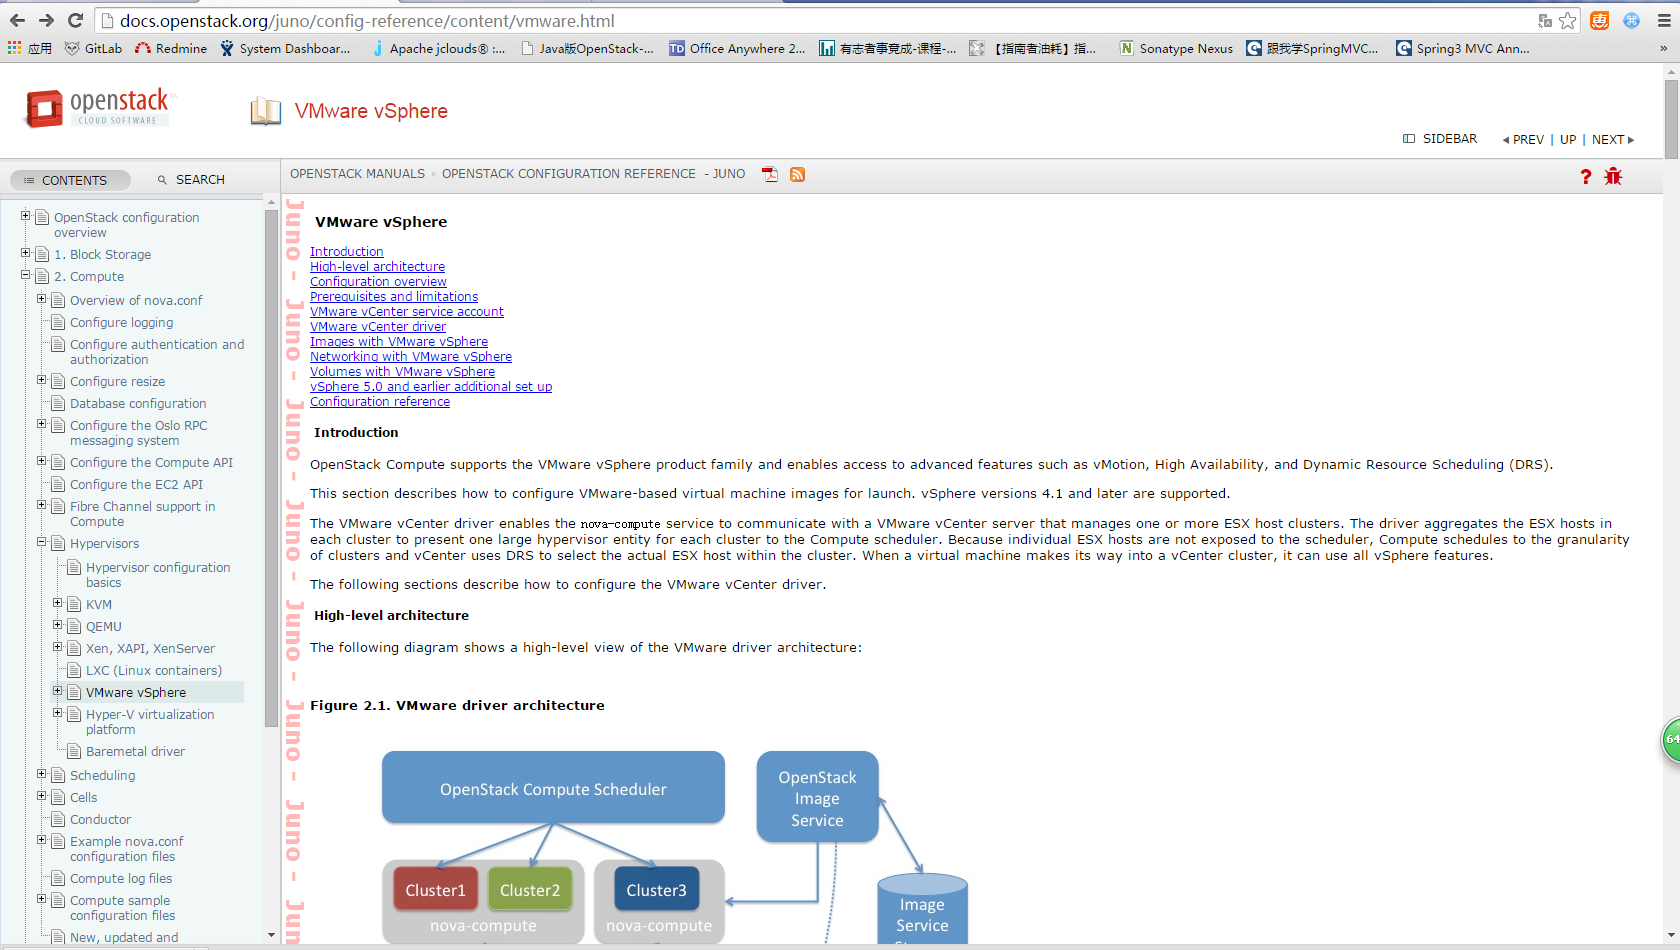Open Chrome hamburger menu

pos(1664,20)
